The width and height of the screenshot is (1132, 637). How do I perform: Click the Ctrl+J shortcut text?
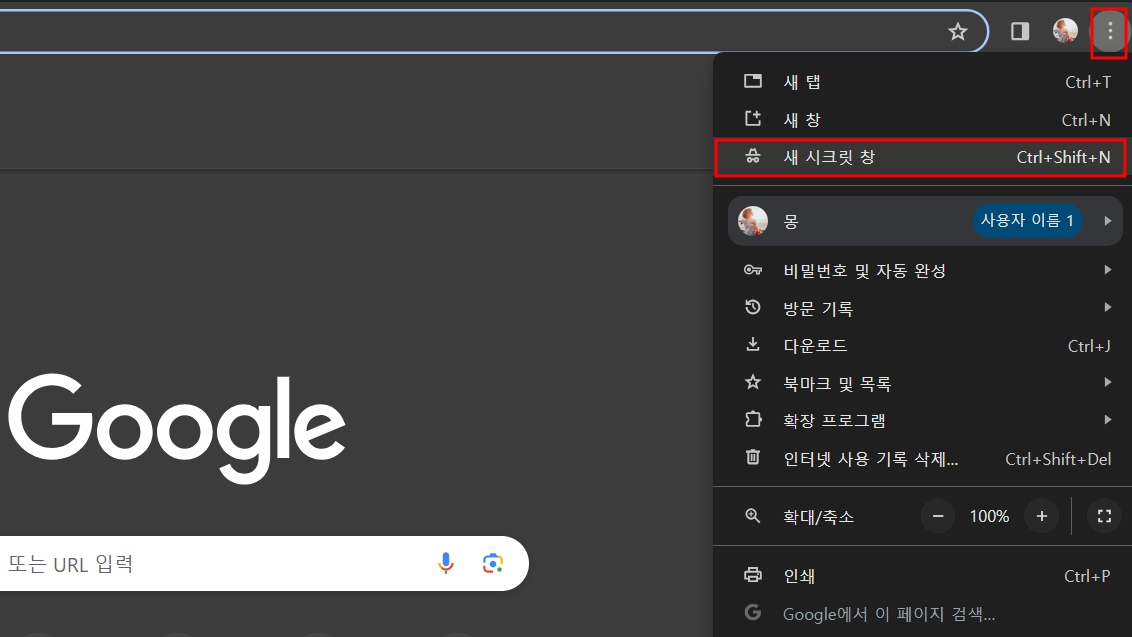click(x=1089, y=347)
